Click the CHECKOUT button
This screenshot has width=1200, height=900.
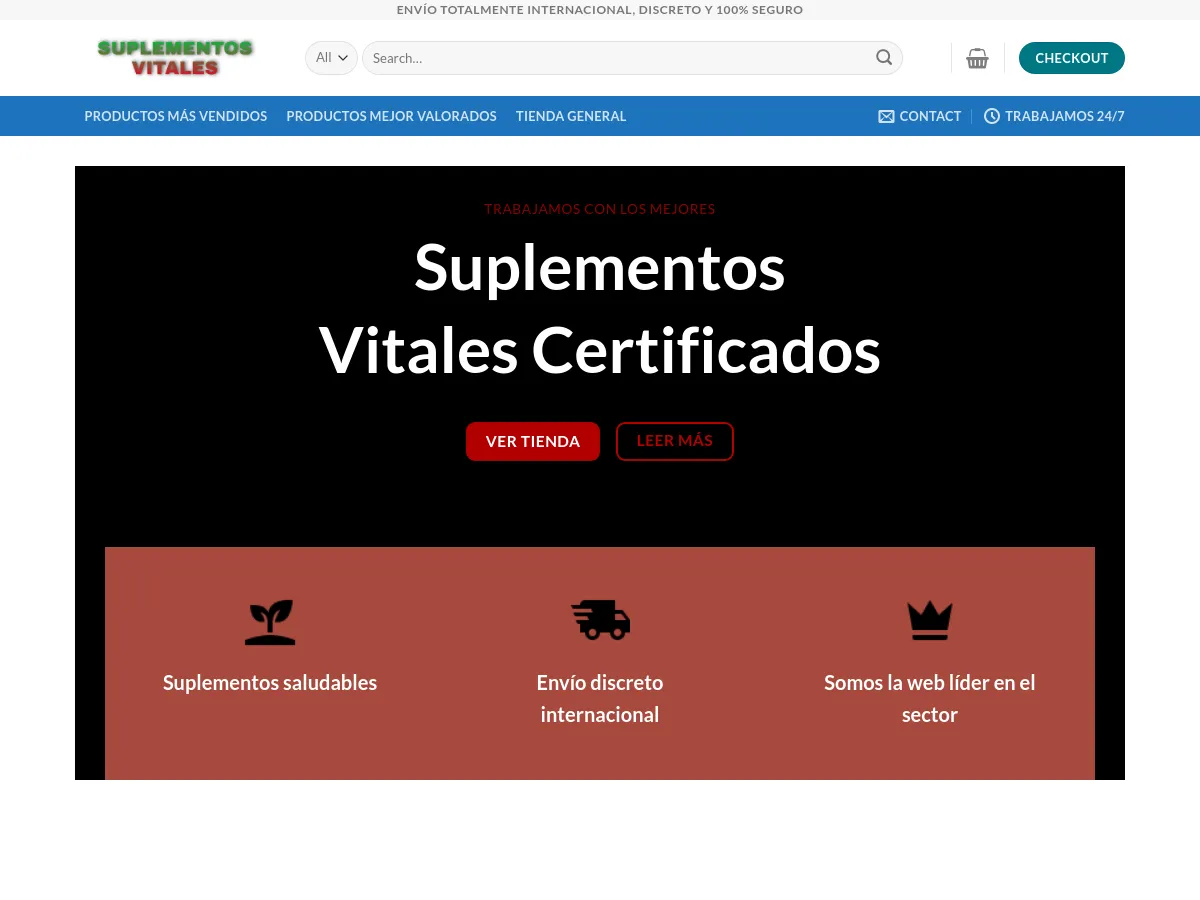click(1071, 58)
